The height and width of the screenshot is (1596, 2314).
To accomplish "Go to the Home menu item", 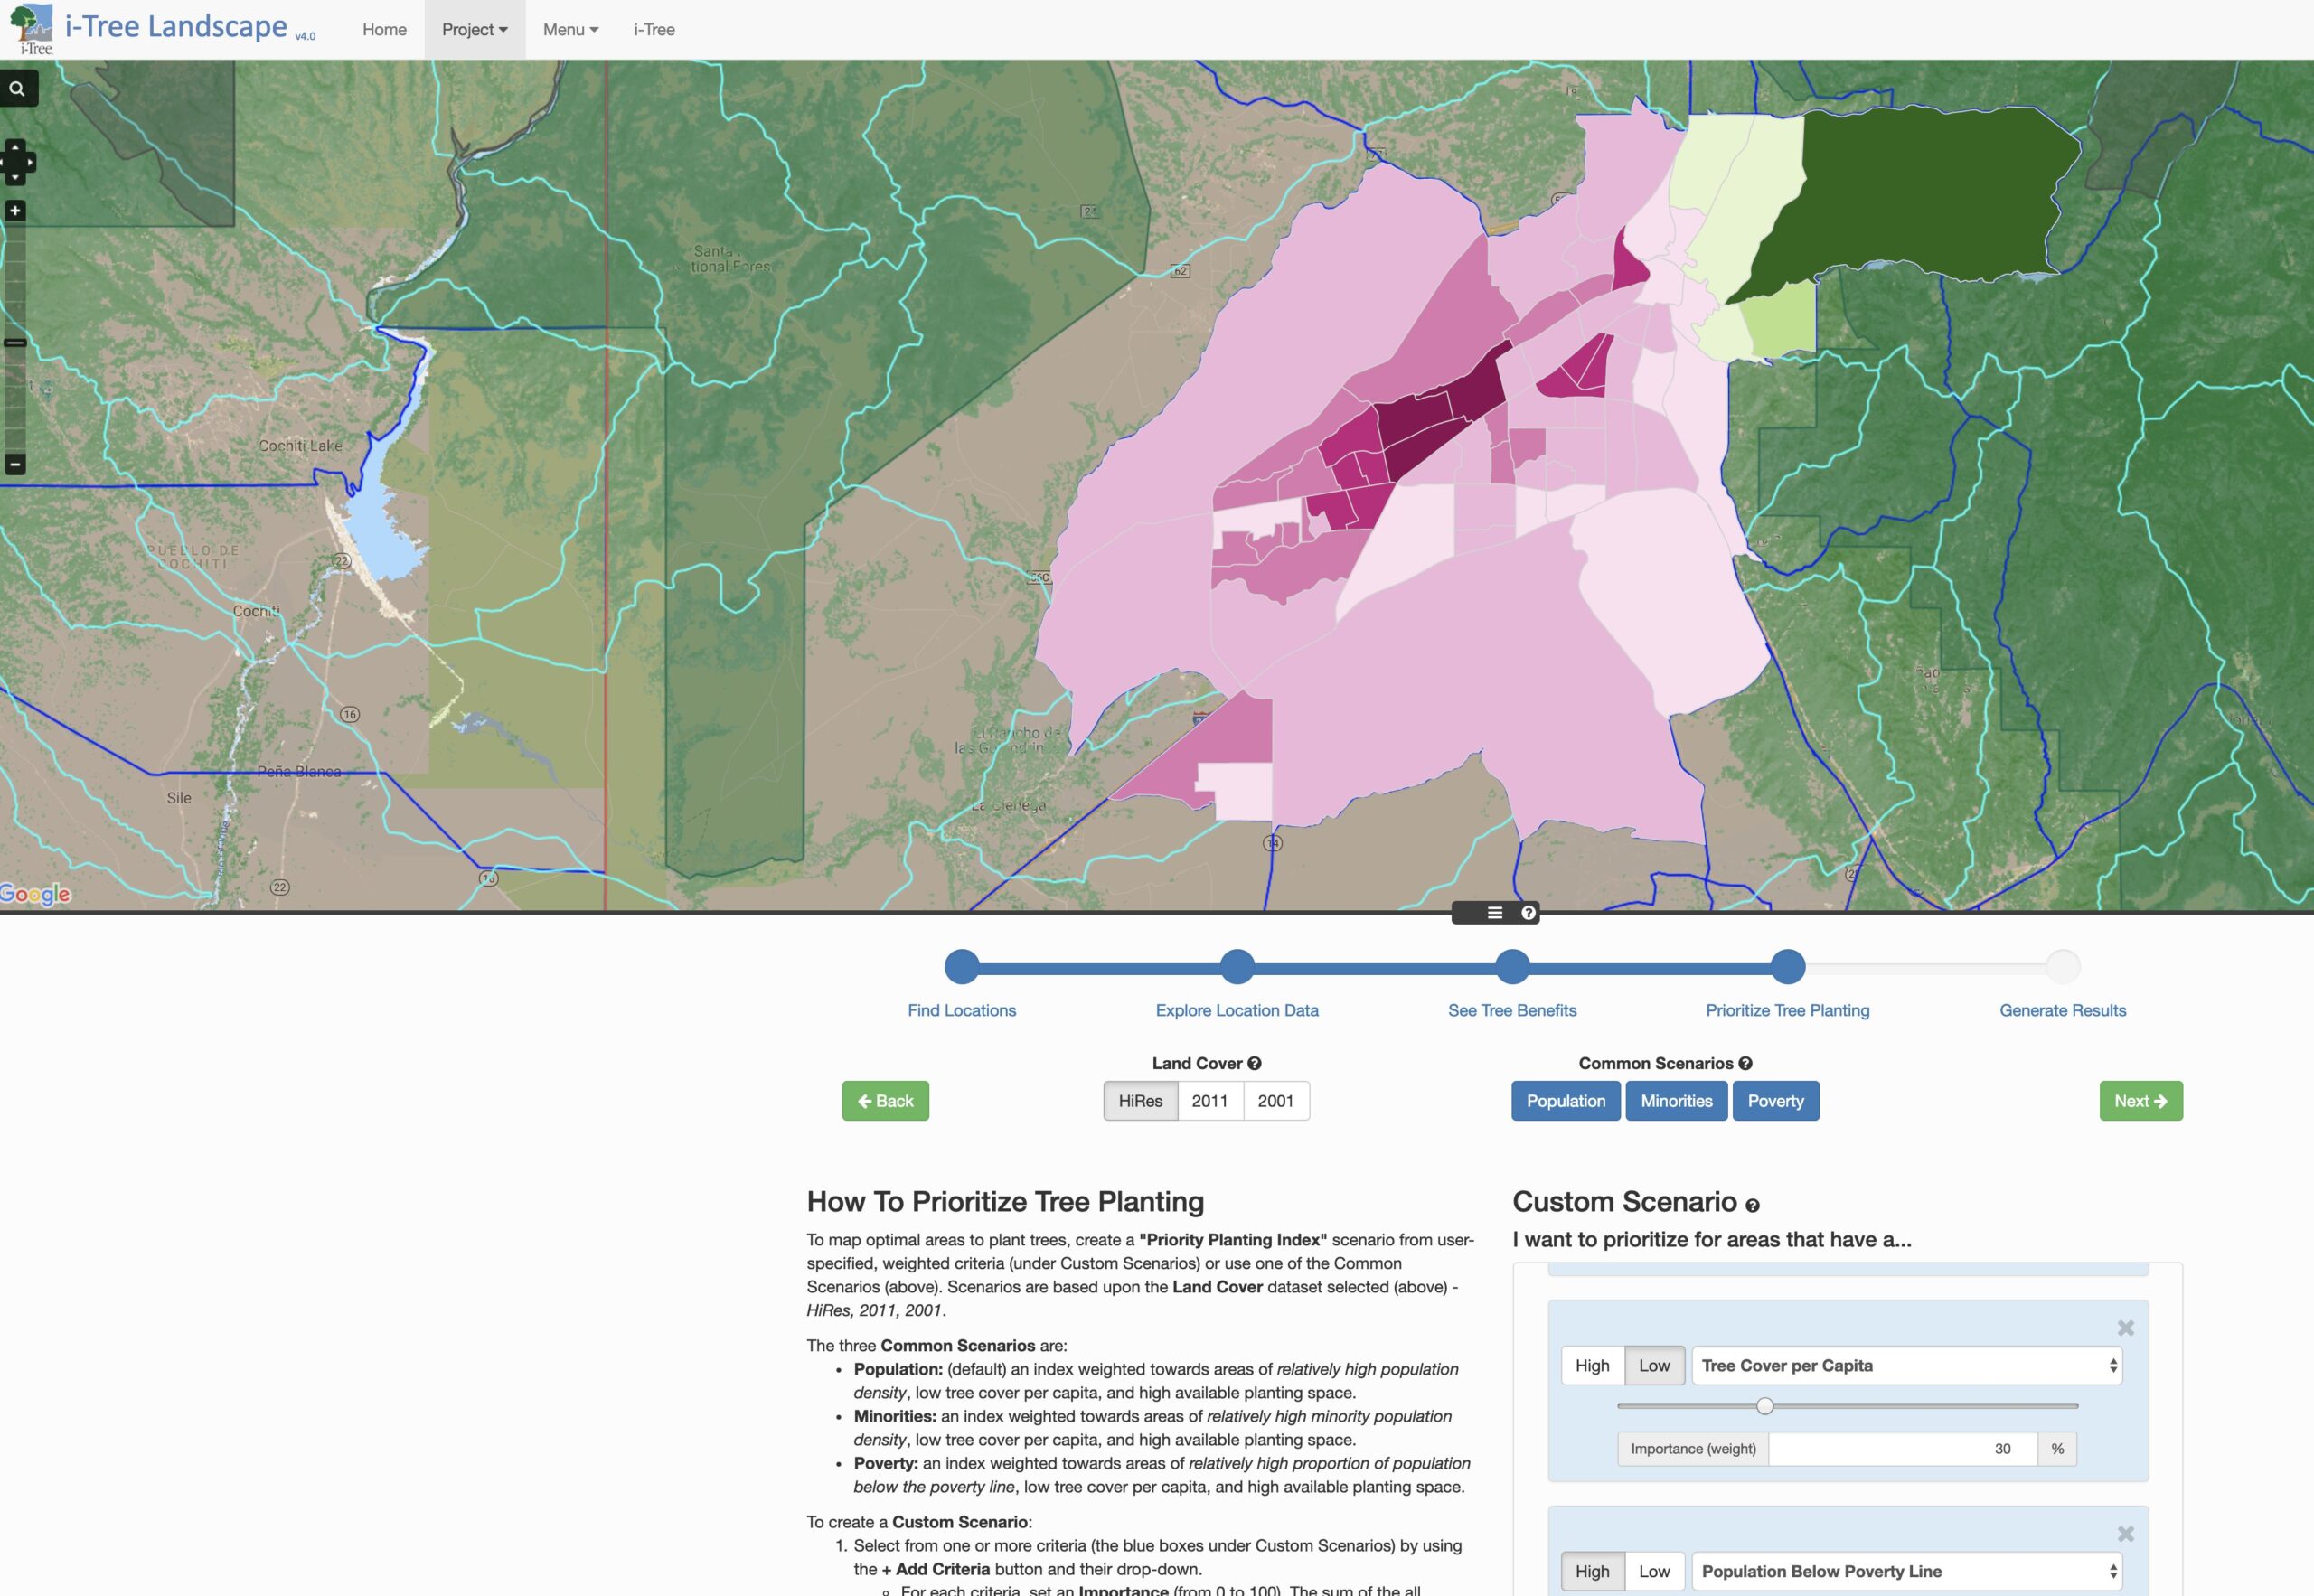I will (384, 30).
